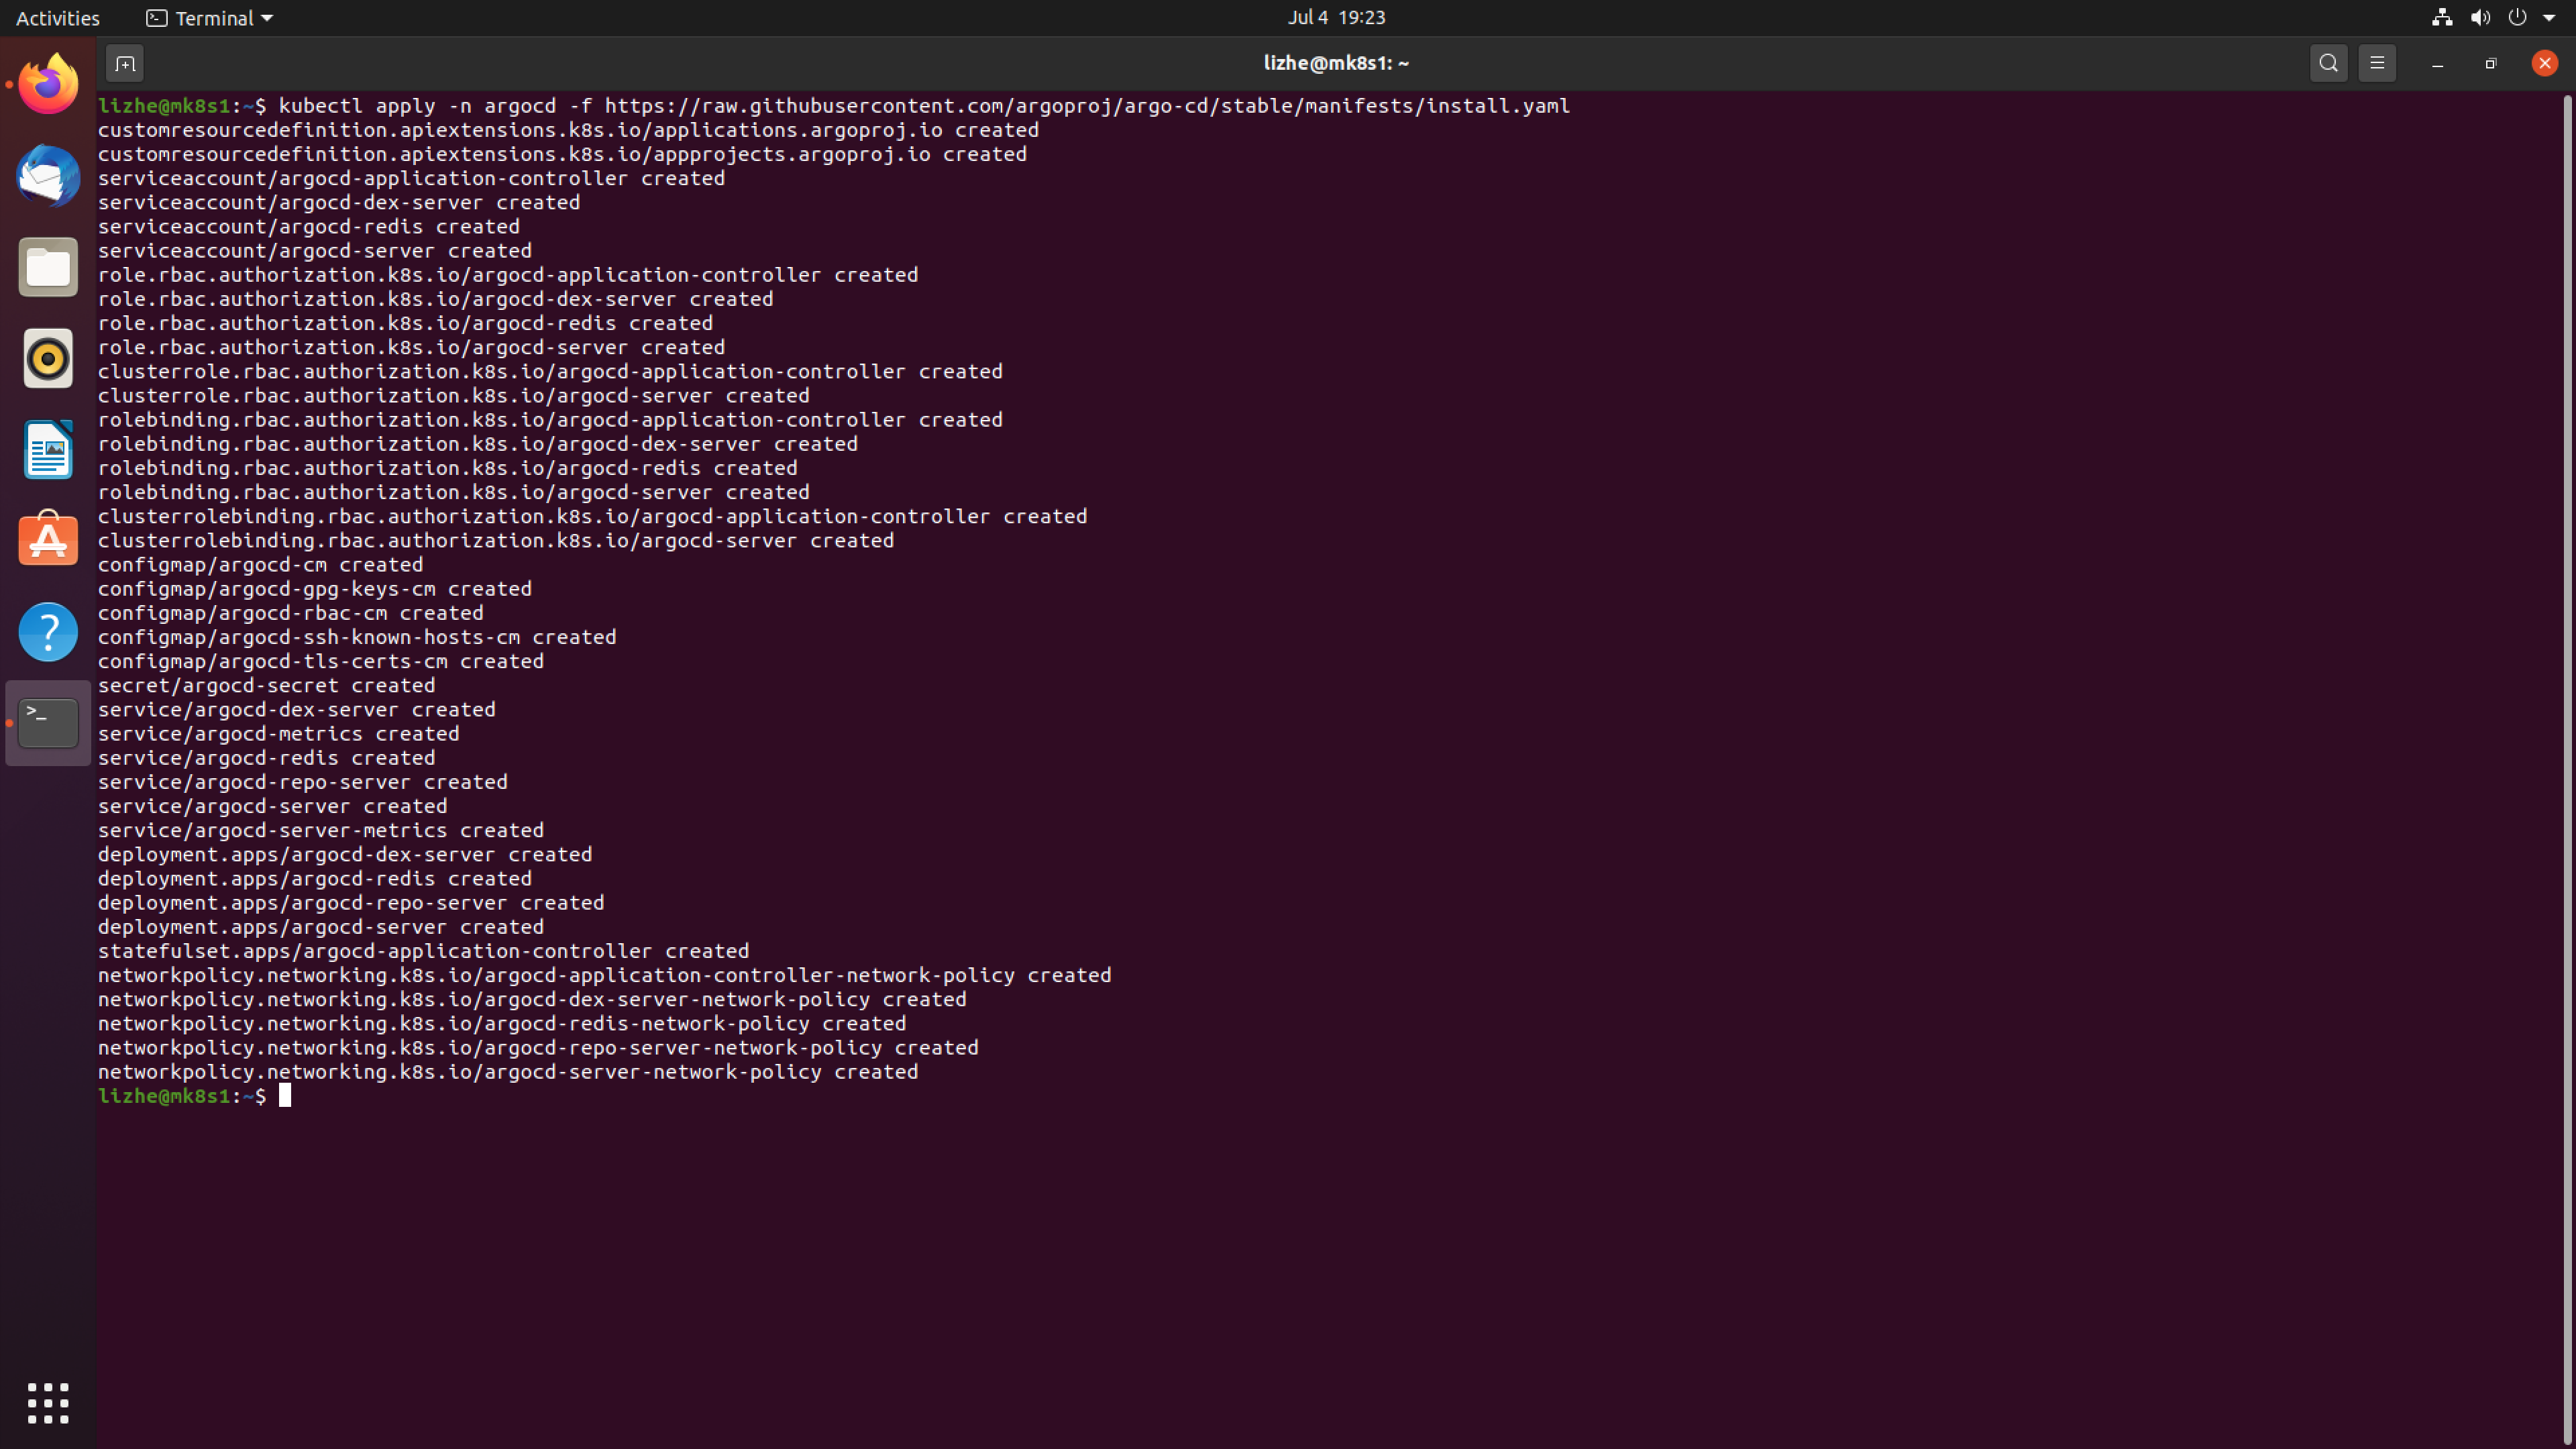Open the volume indicator in top bar
This screenshot has width=2576, height=1449.
[x=2480, y=17]
